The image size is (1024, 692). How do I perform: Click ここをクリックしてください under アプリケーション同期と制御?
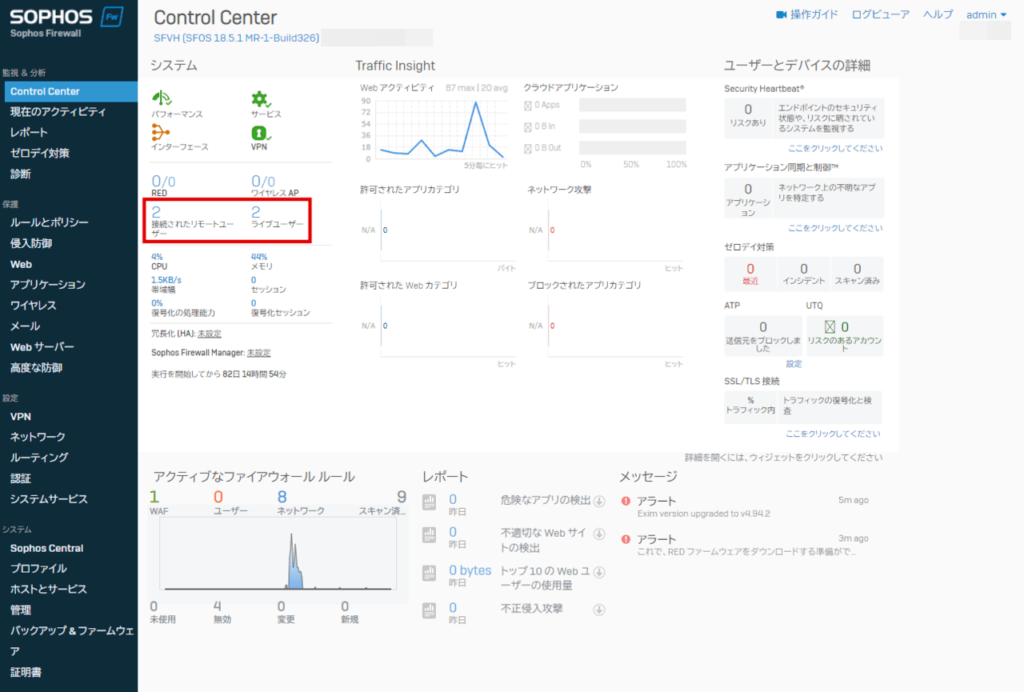(835, 228)
